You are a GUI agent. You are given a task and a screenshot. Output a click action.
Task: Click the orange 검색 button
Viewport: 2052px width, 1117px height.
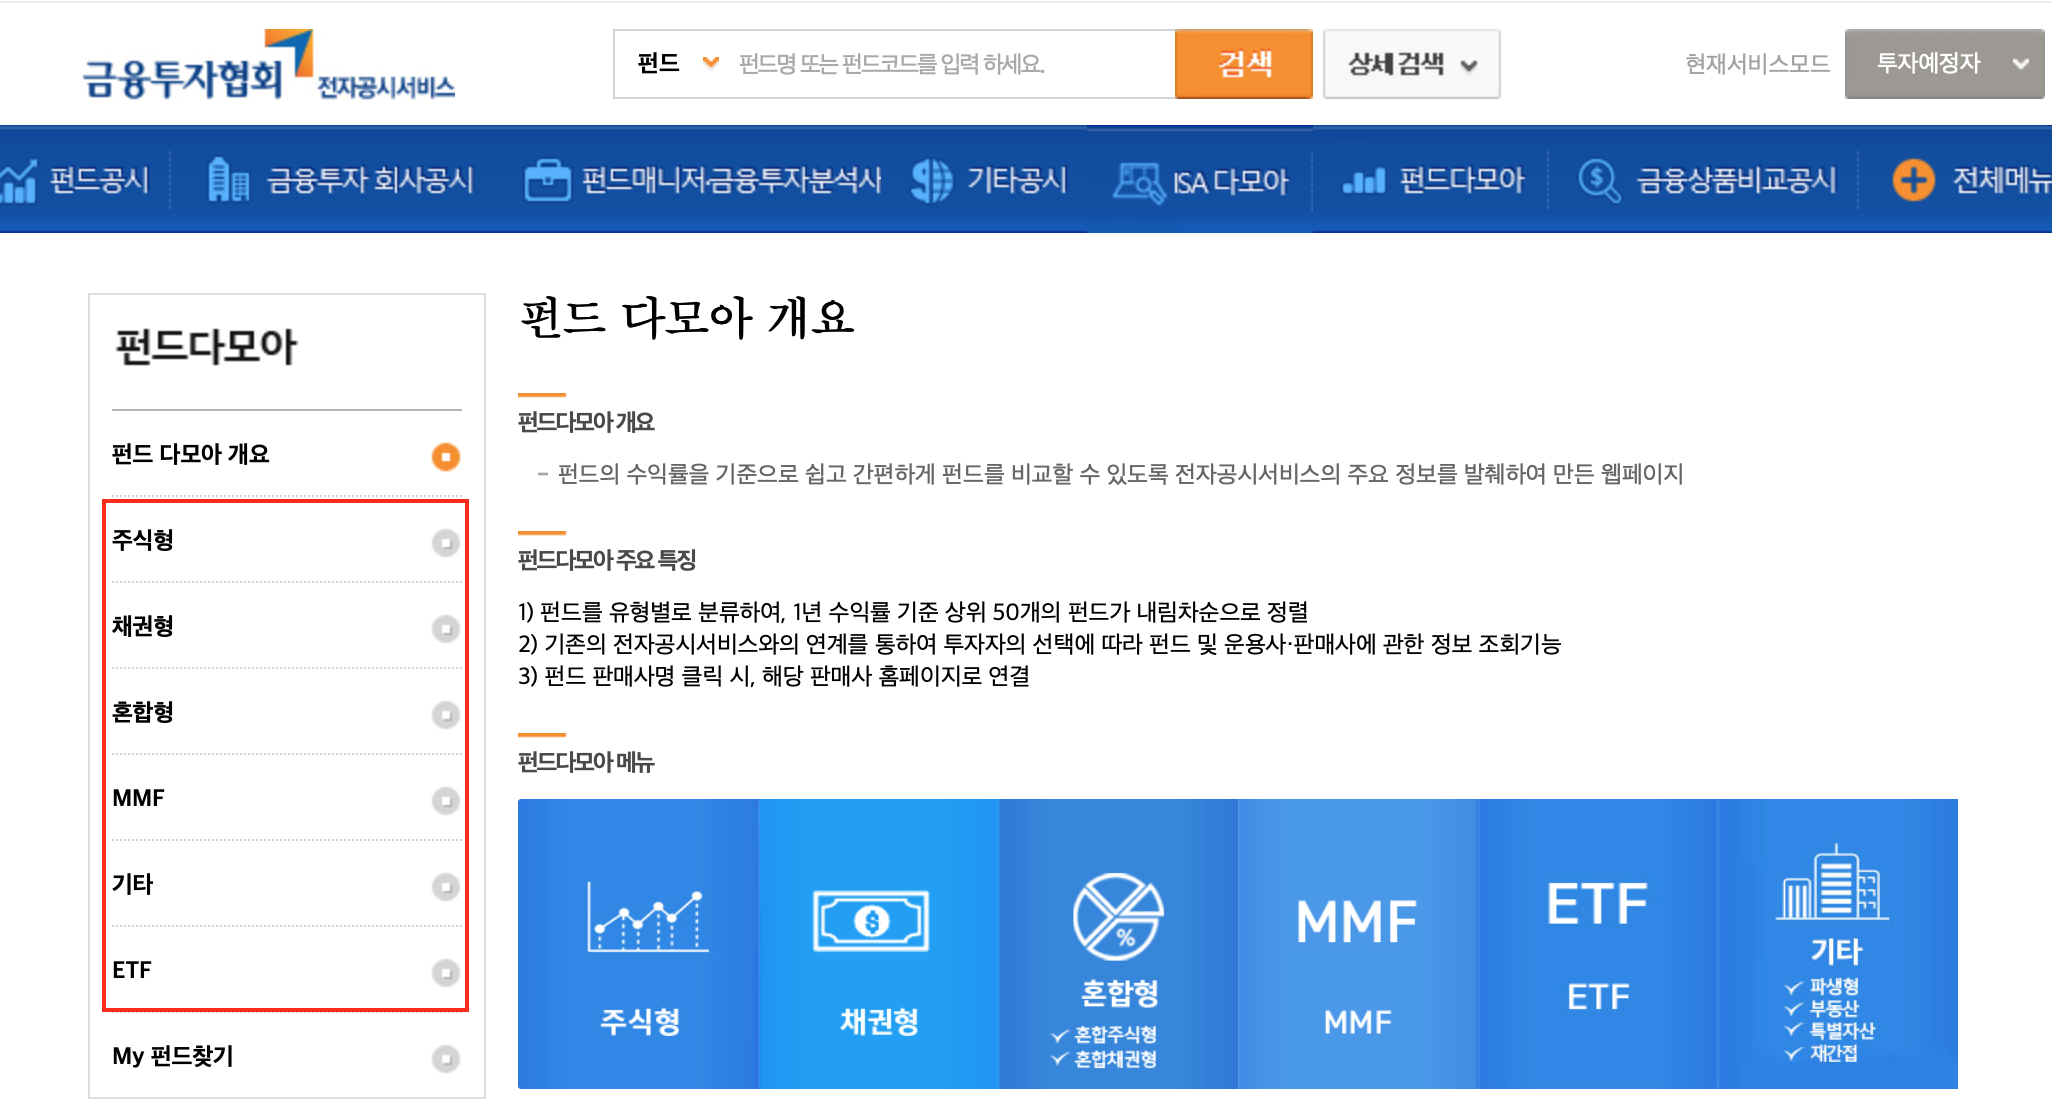[x=1244, y=63]
